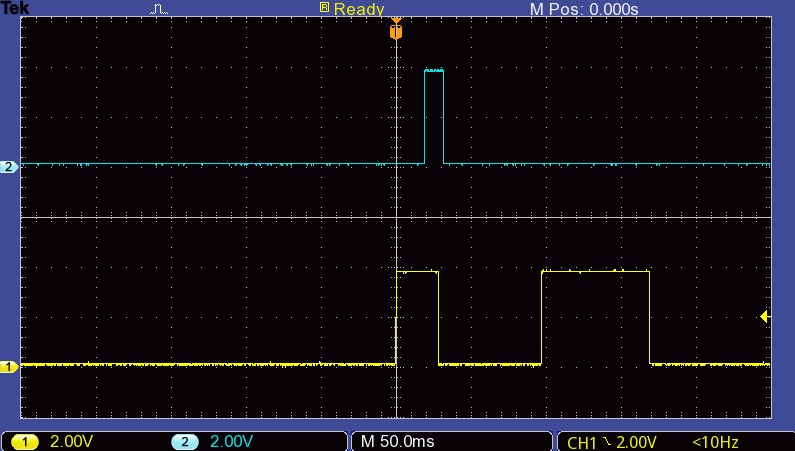Click the top of the first yellow pulse
Screen dimensions: 795x451
click(x=417, y=272)
